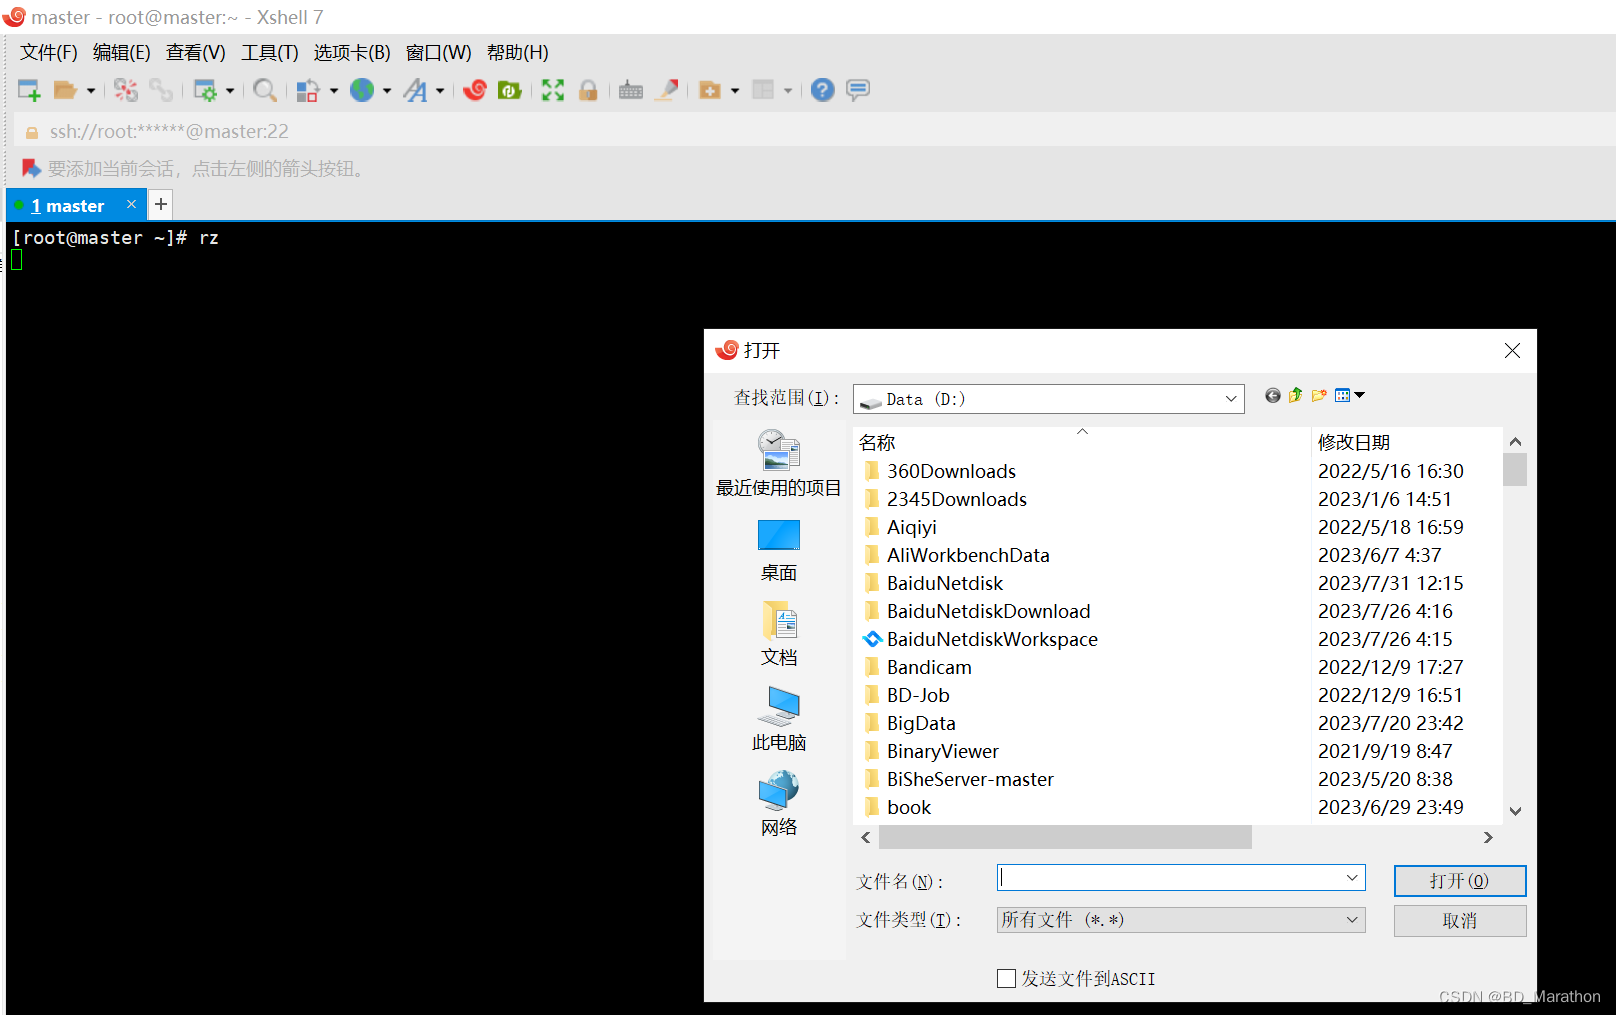Viewport: 1616px width, 1015px height.
Task: Select 桌面 in places sidebar
Action: pyautogui.click(x=779, y=551)
